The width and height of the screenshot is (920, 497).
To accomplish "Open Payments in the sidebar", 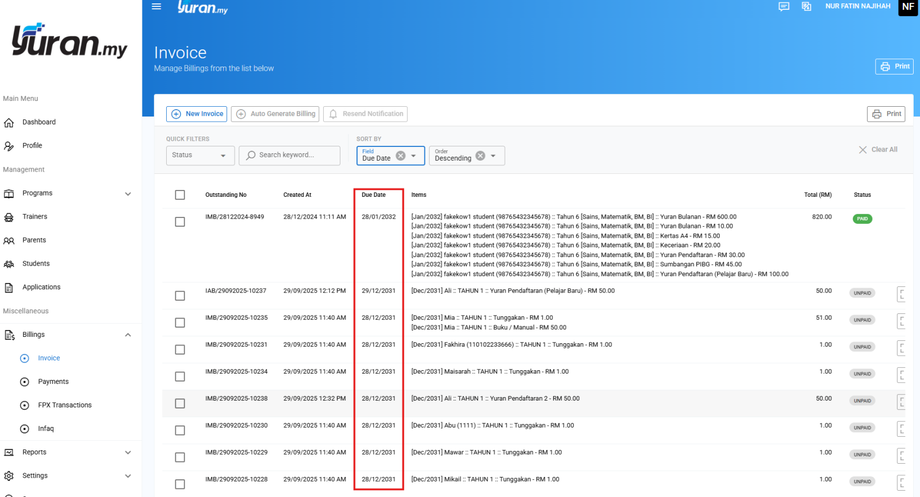I will pos(53,382).
